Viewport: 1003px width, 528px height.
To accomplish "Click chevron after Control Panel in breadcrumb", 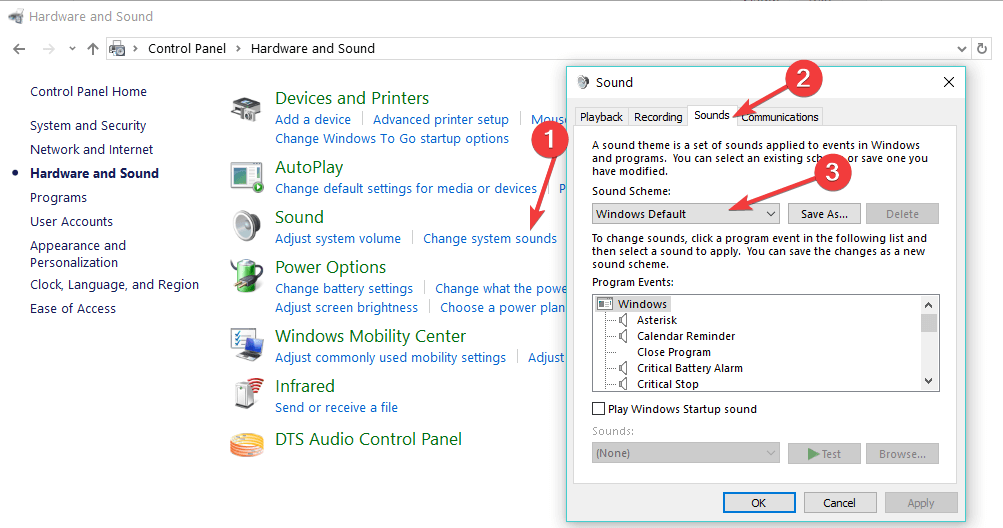I will (238, 49).
